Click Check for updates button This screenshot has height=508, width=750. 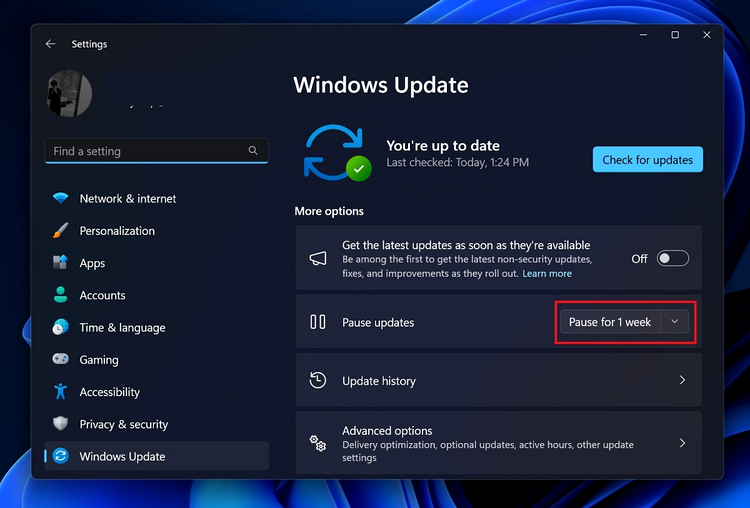coord(648,159)
